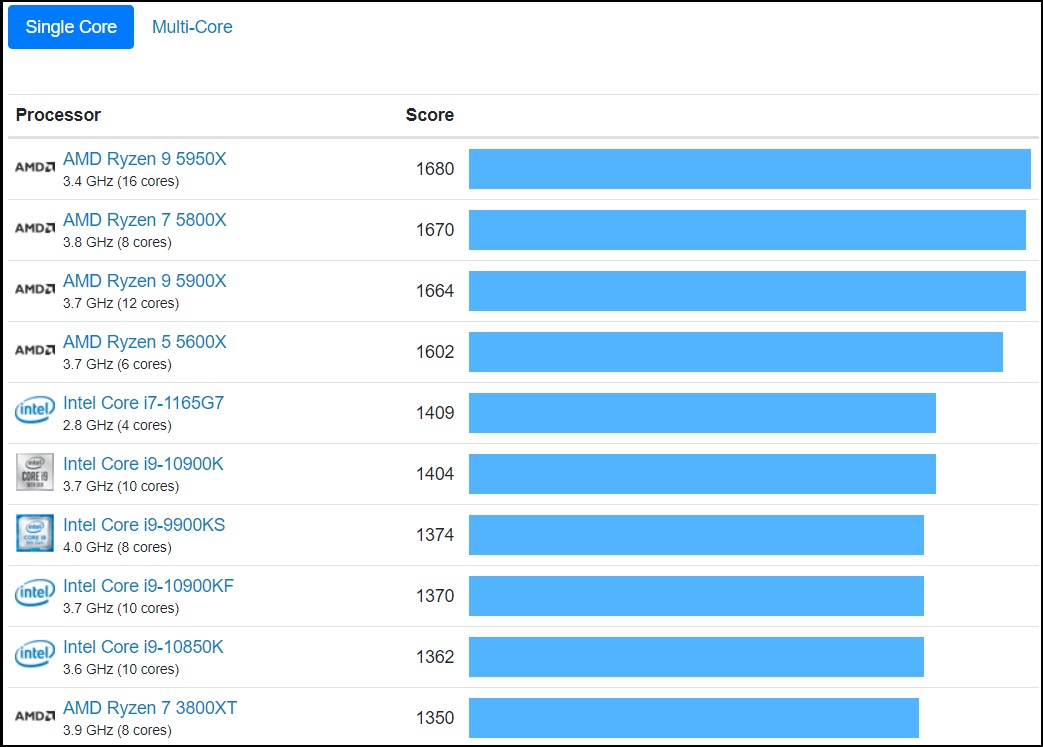Click the score bar for Ryzen 5 5600X
1043x747 pixels.
736,352
